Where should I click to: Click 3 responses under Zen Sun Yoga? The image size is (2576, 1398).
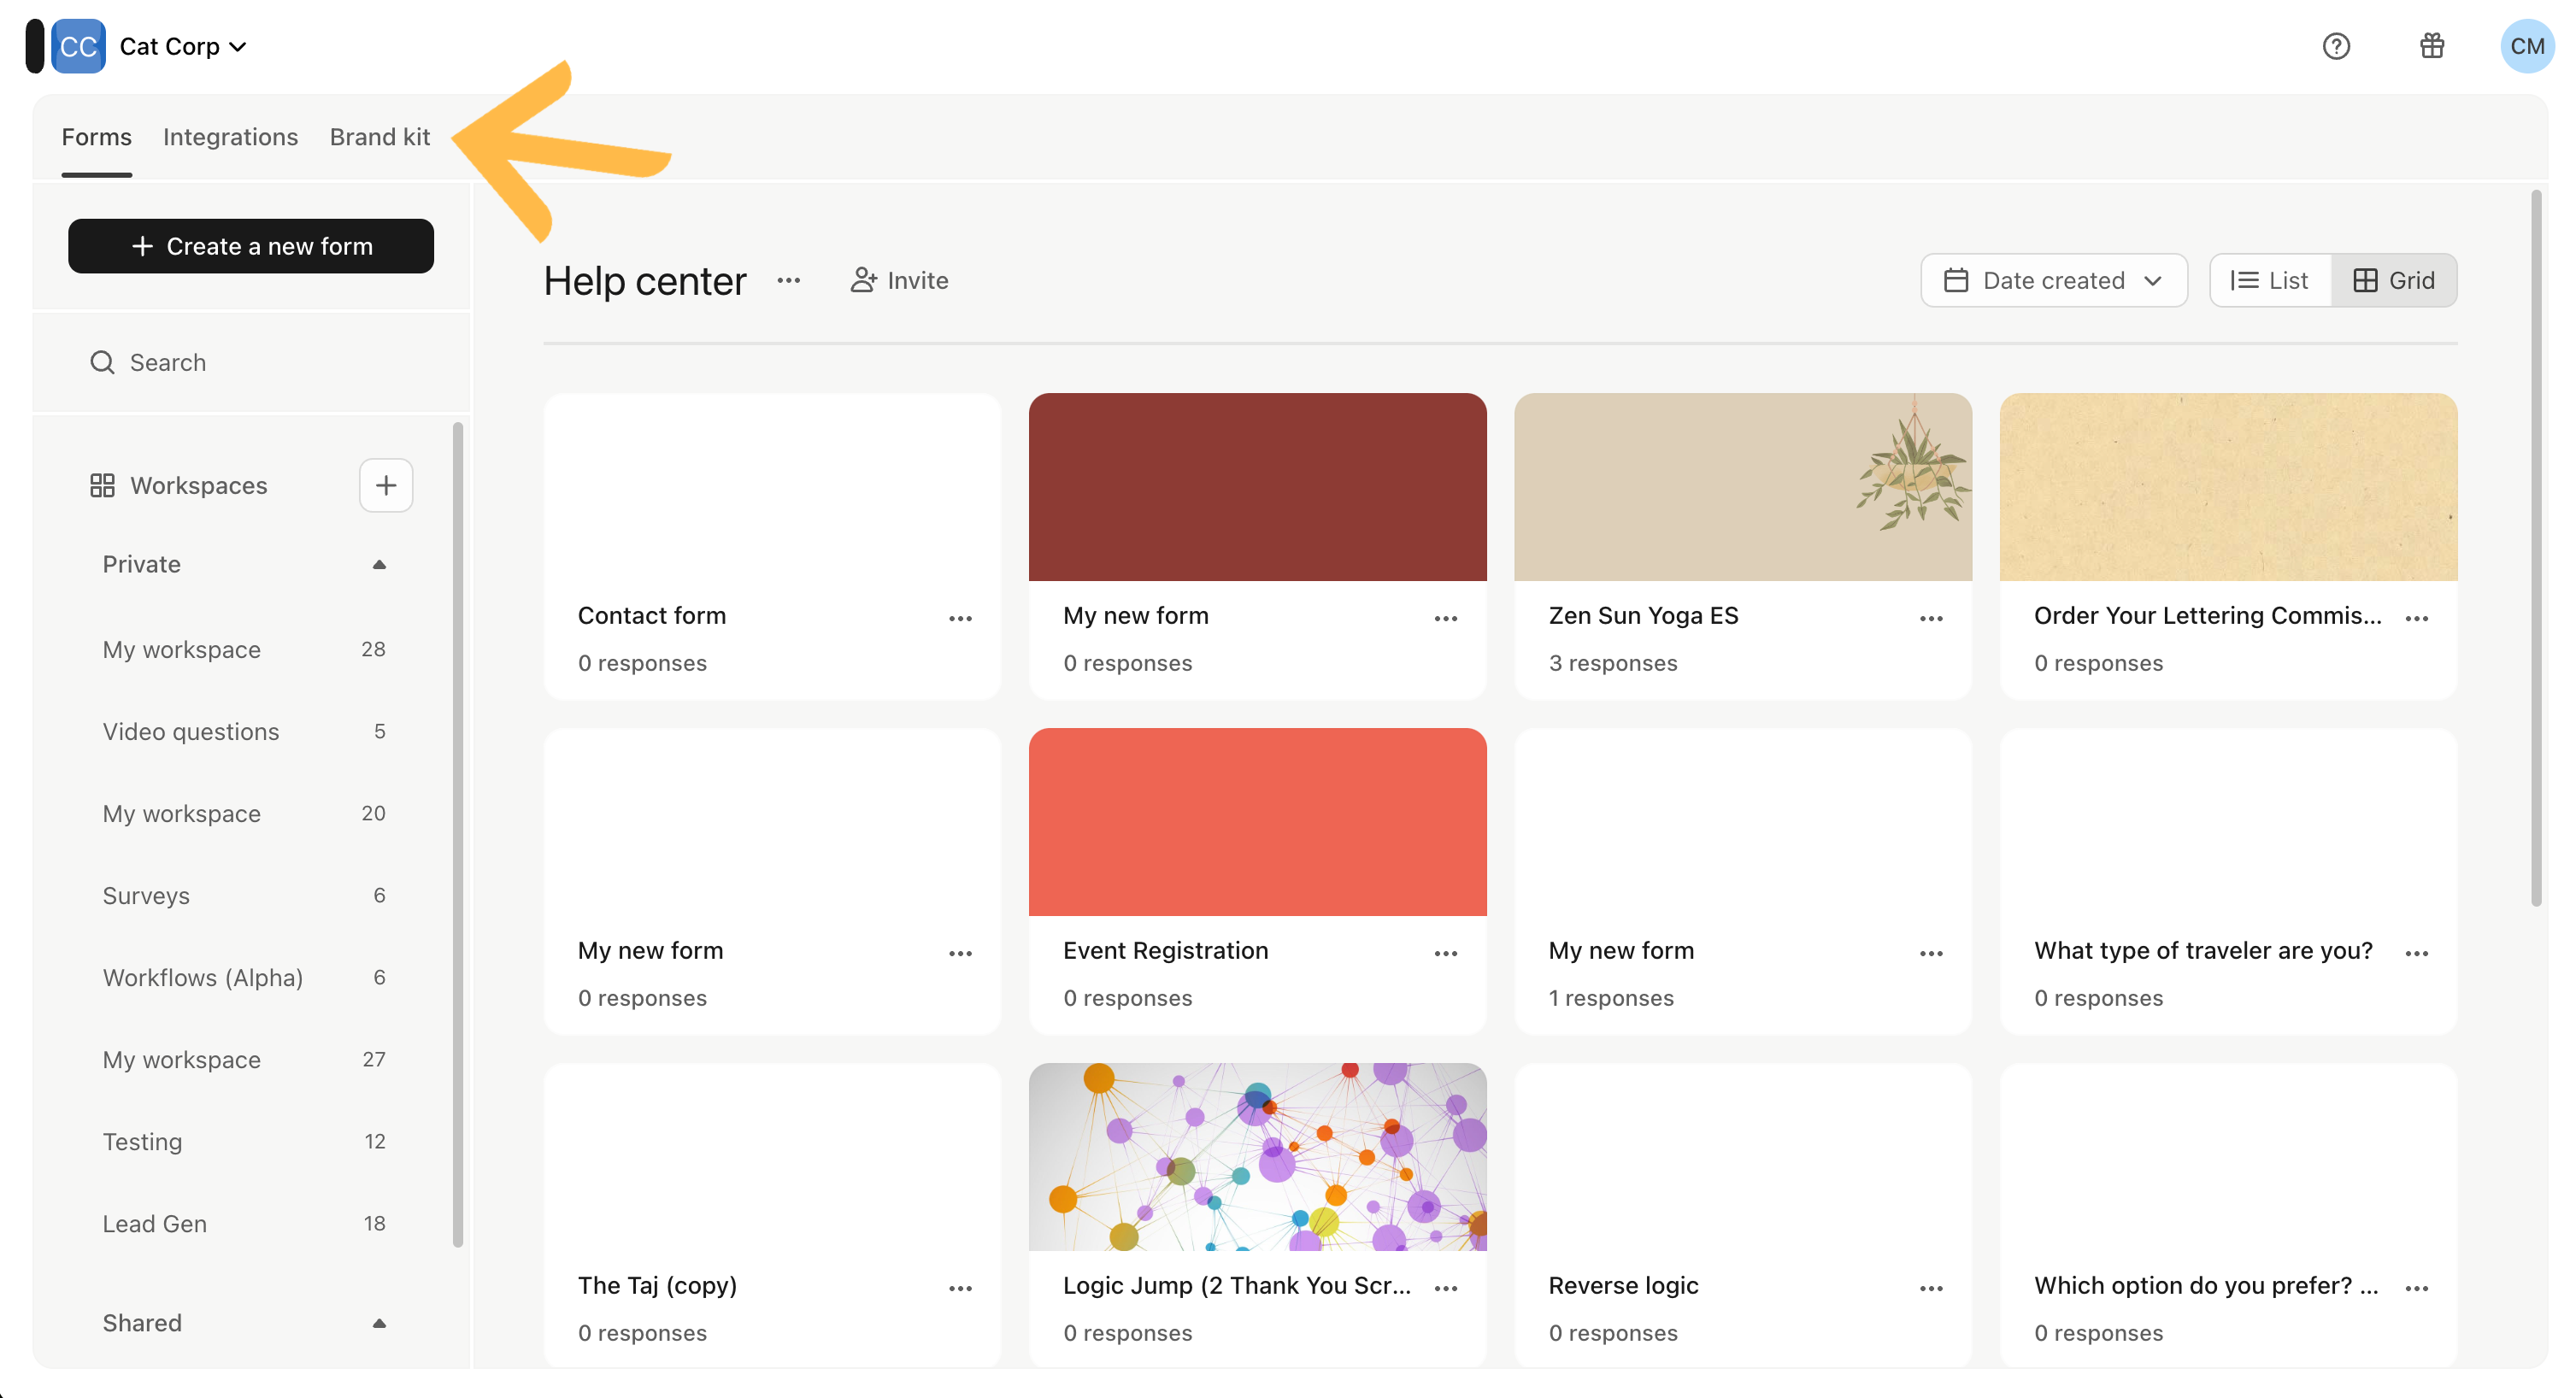(x=1613, y=664)
